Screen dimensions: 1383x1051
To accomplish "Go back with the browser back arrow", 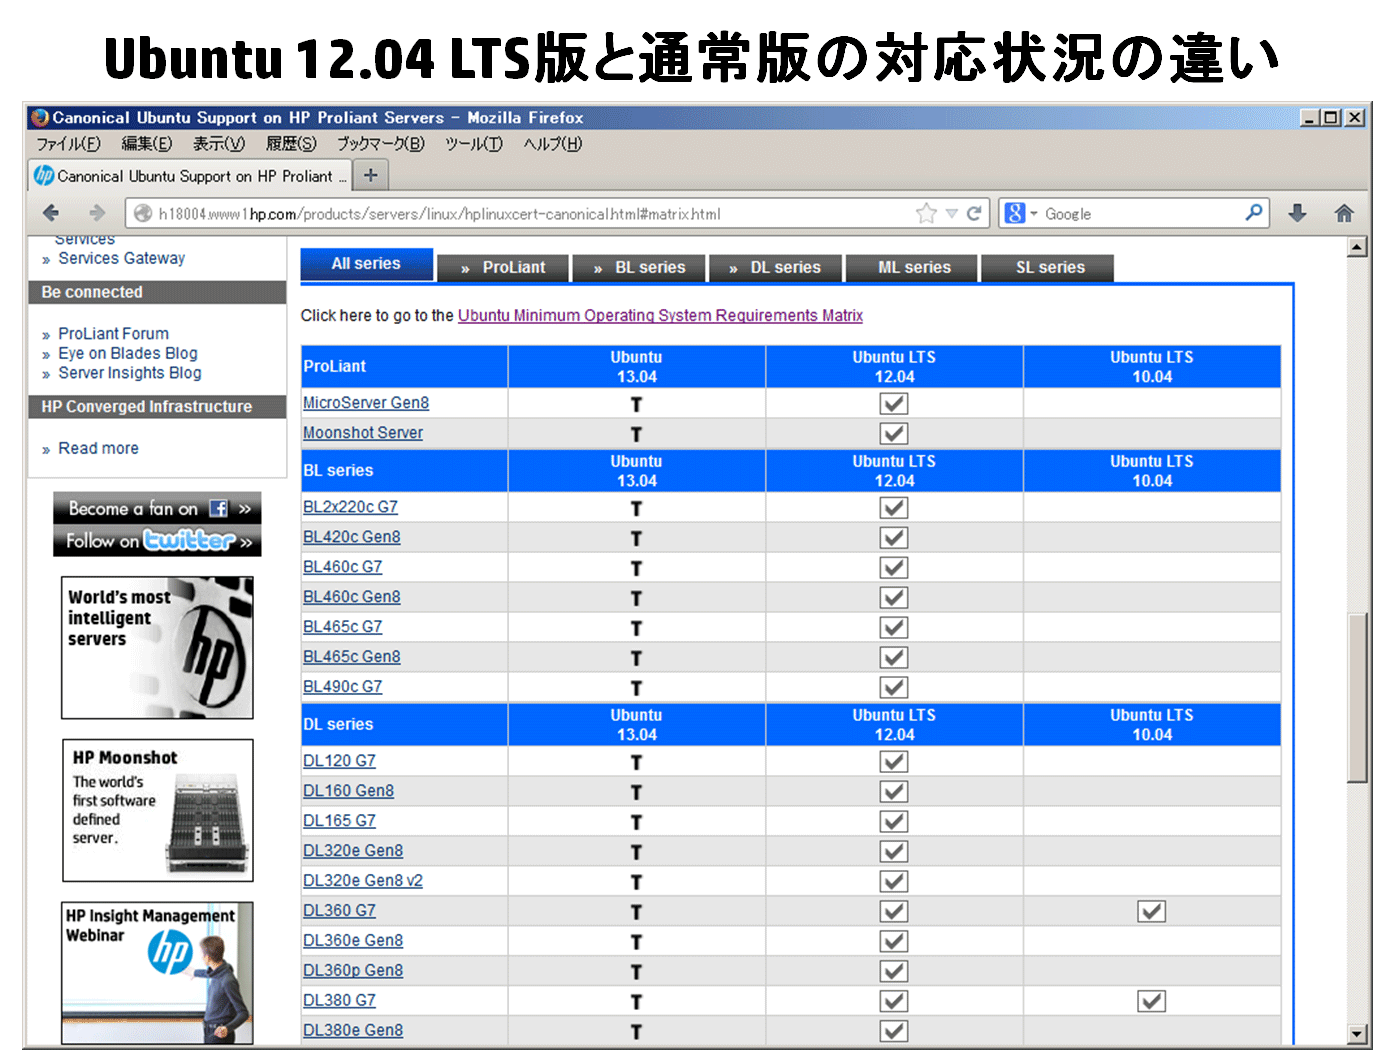I will (x=51, y=213).
